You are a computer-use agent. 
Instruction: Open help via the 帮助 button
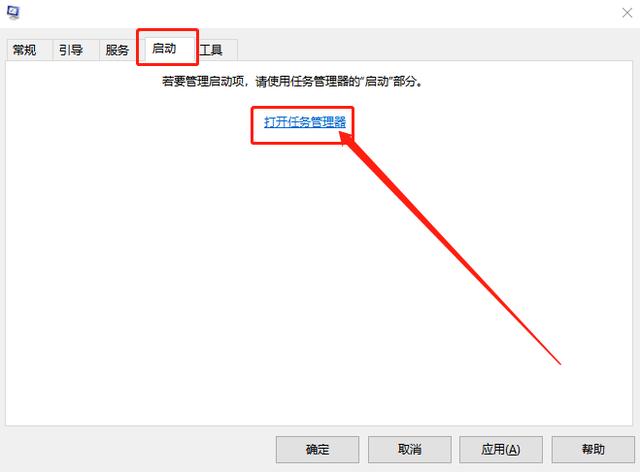[x=593, y=450]
